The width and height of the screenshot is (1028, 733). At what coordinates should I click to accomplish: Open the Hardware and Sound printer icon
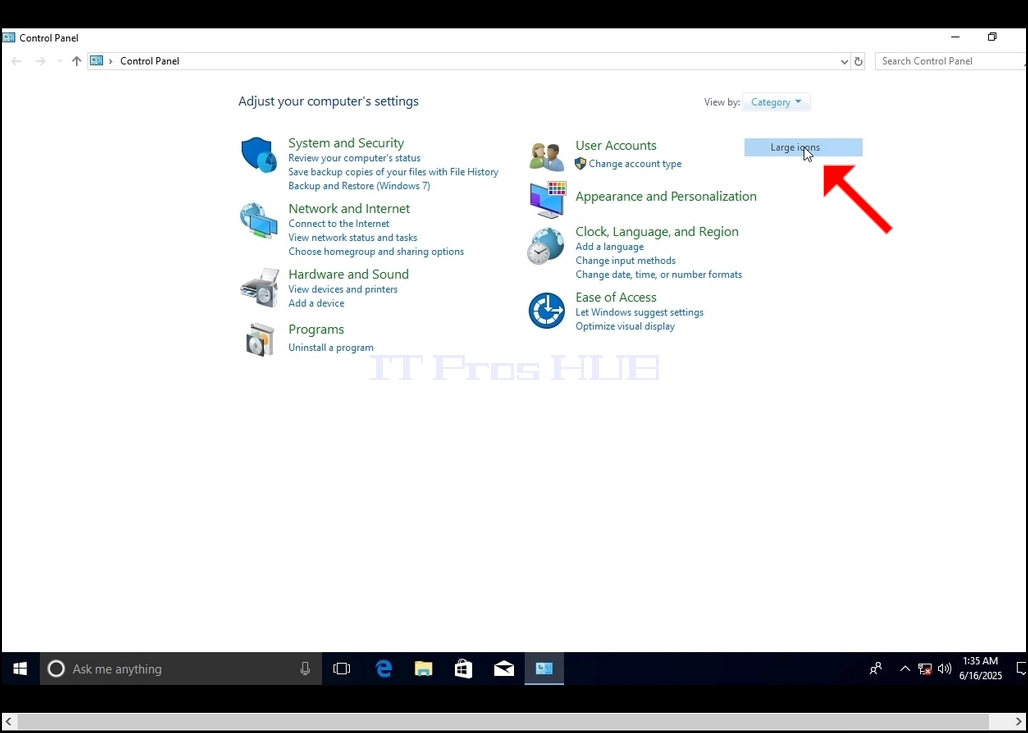[x=260, y=287]
